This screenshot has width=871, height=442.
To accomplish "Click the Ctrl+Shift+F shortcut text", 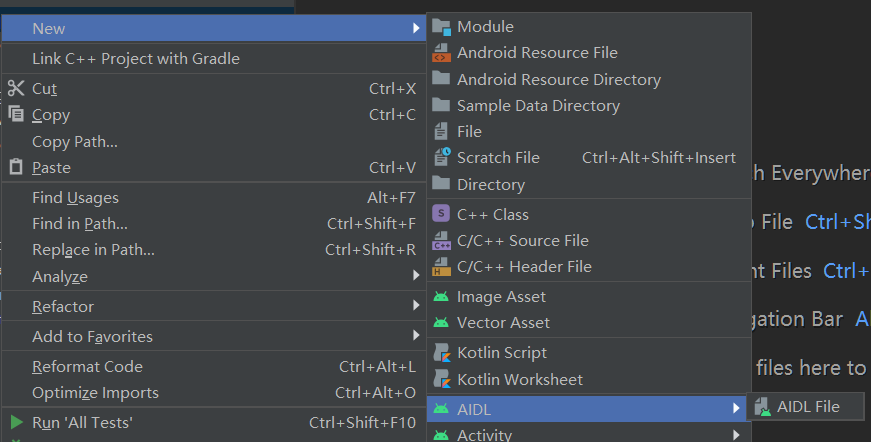I will [372, 224].
